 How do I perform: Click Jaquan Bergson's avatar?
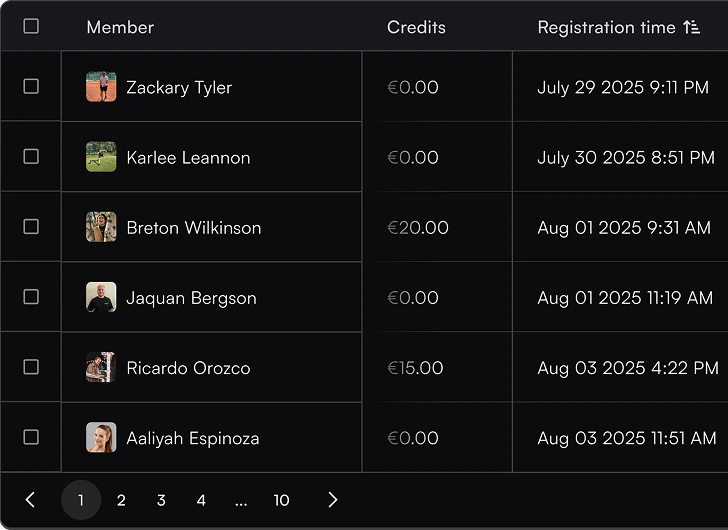click(101, 297)
